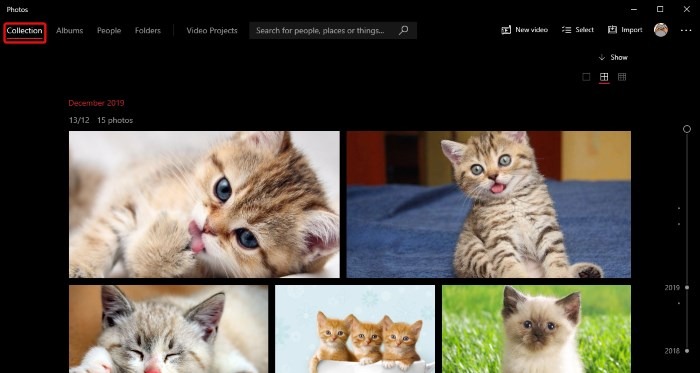Open the three-dot See more menu
Image resolution: width=700 pixels, height=373 pixels.
coord(686,30)
